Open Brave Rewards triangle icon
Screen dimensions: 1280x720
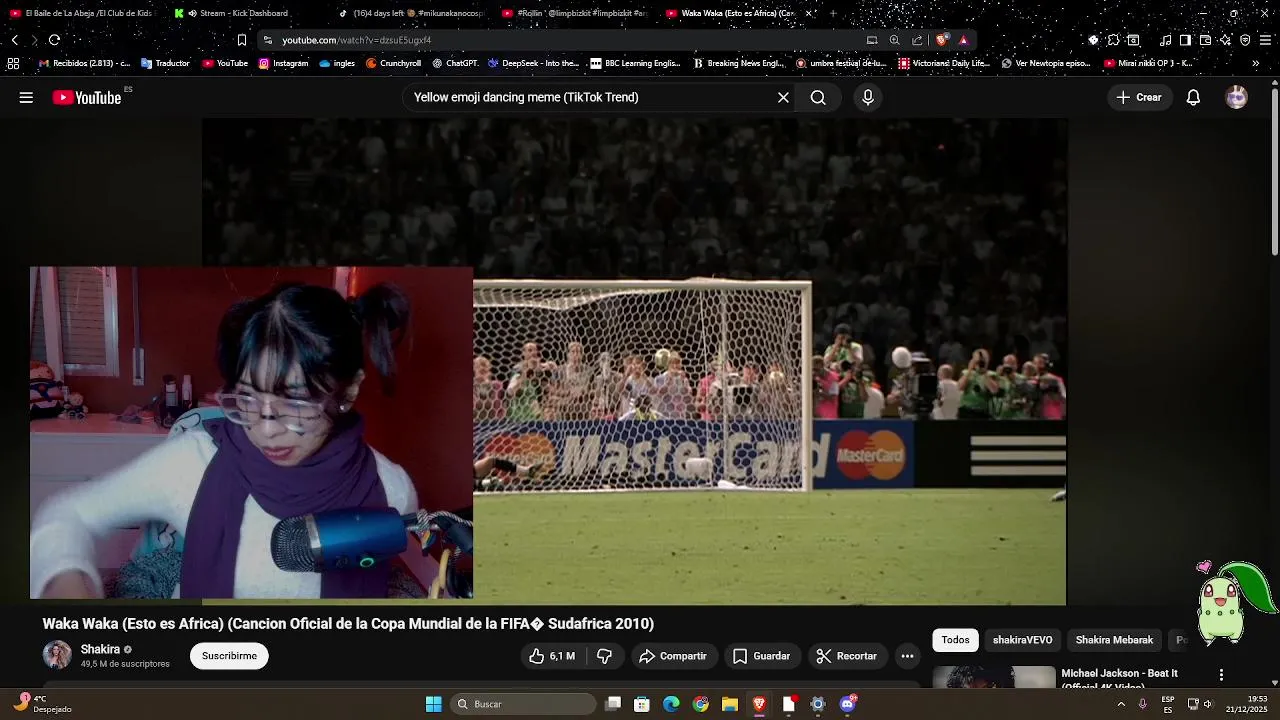click(x=963, y=40)
